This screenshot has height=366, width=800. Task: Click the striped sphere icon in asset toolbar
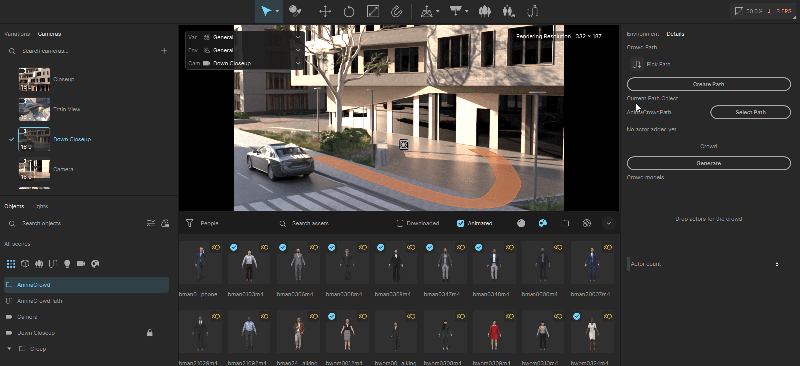click(587, 223)
